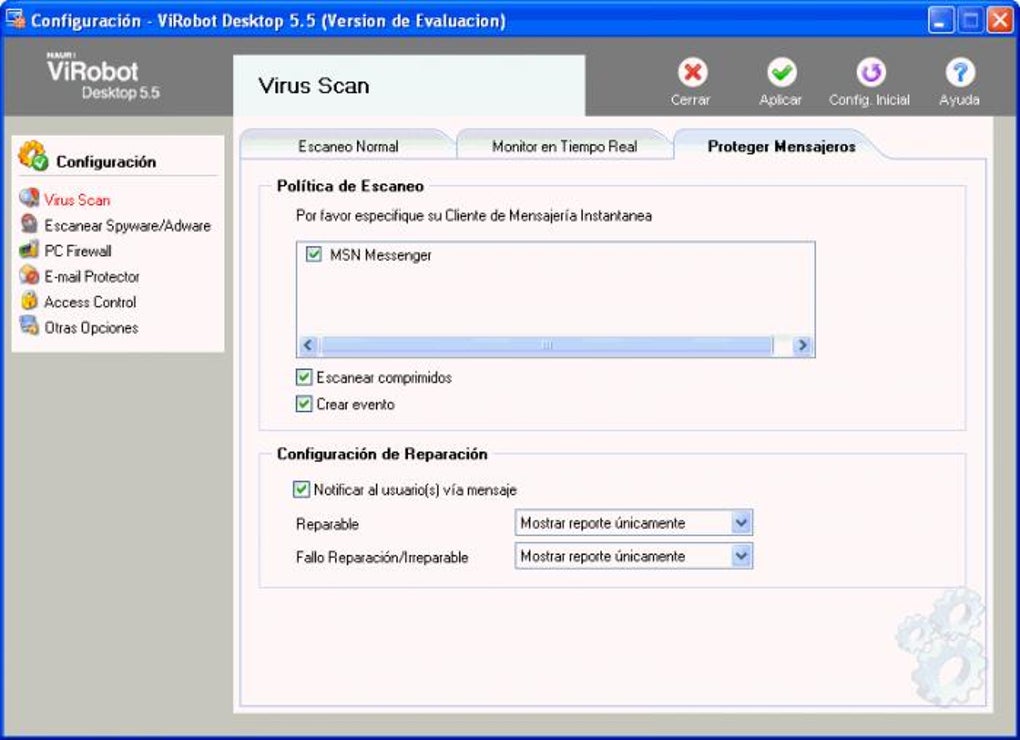Select E-mail Protector in the sidebar

[92, 276]
